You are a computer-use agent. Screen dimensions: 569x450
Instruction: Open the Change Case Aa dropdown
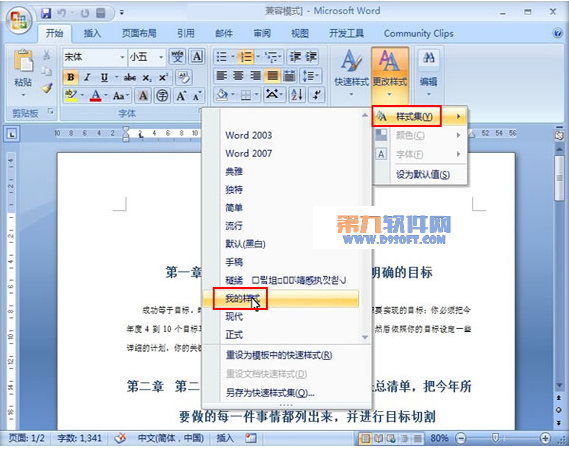tap(120, 96)
